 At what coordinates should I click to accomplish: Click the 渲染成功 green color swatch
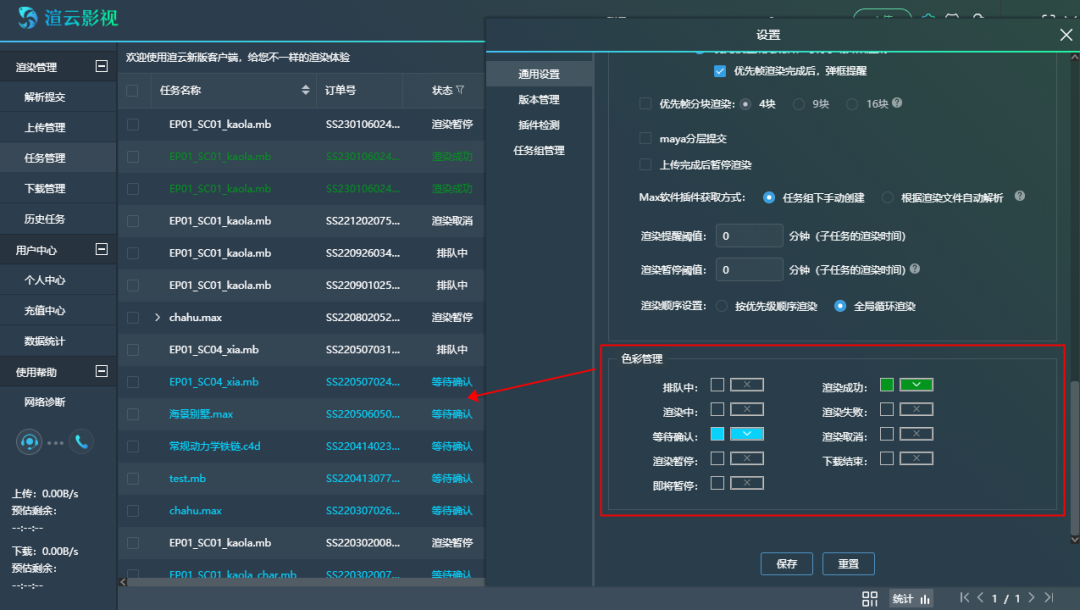click(887, 385)
